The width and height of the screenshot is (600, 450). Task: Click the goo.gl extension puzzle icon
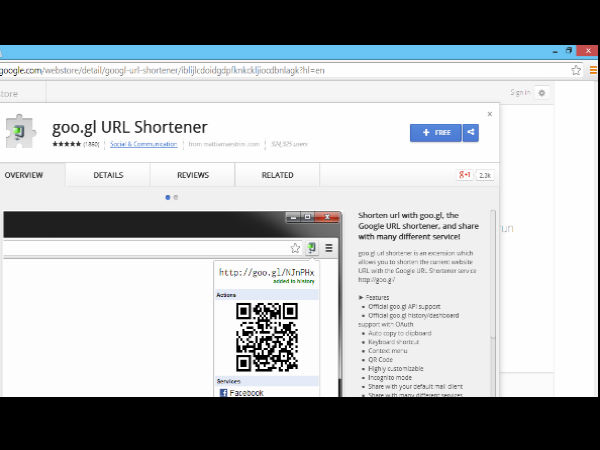pos(22,133)
